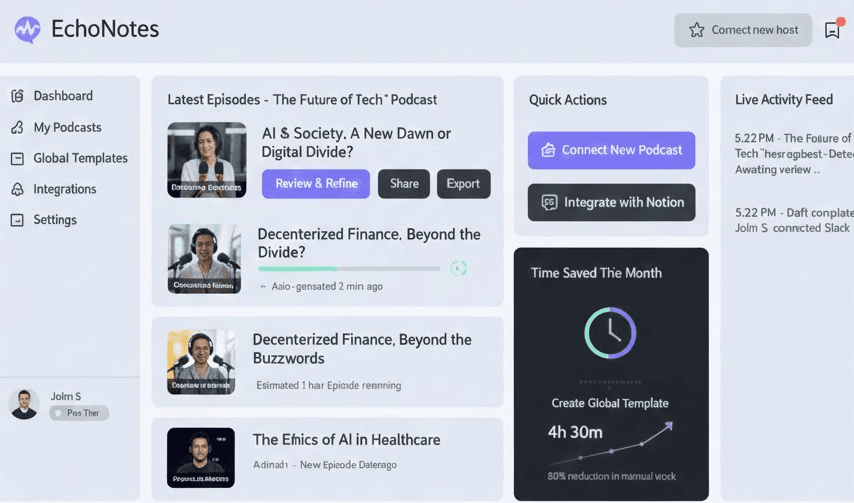Click the 'Aaio-gensated 2 min ago' status text
854x503 pixels.
pyautogui.click(x=327, y=286)
